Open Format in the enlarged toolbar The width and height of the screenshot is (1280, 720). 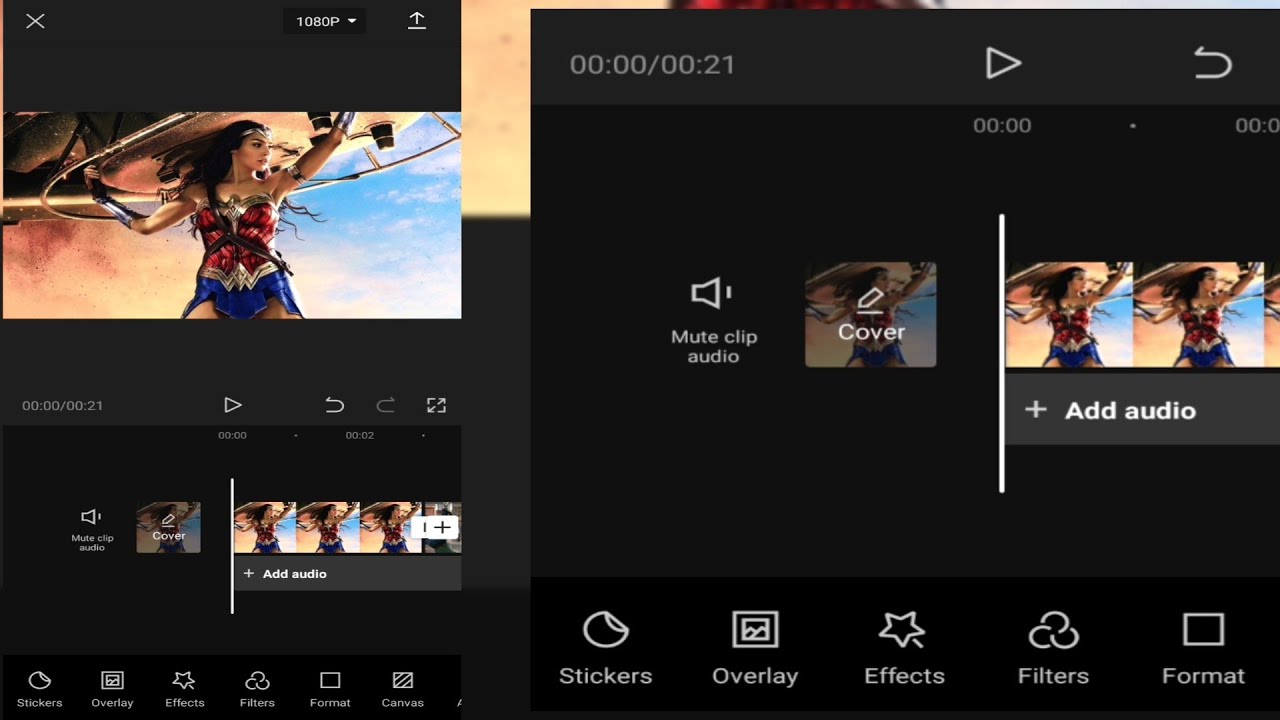tap(1203, 648)
